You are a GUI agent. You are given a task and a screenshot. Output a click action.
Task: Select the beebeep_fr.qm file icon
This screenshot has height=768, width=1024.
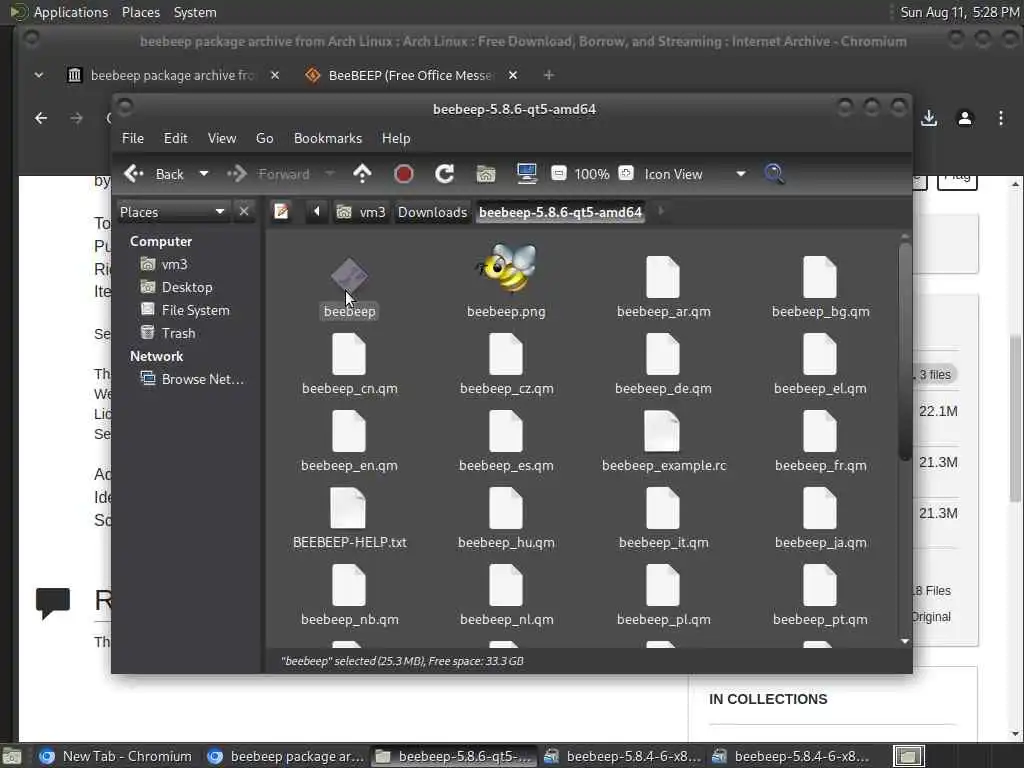point(820,431)
